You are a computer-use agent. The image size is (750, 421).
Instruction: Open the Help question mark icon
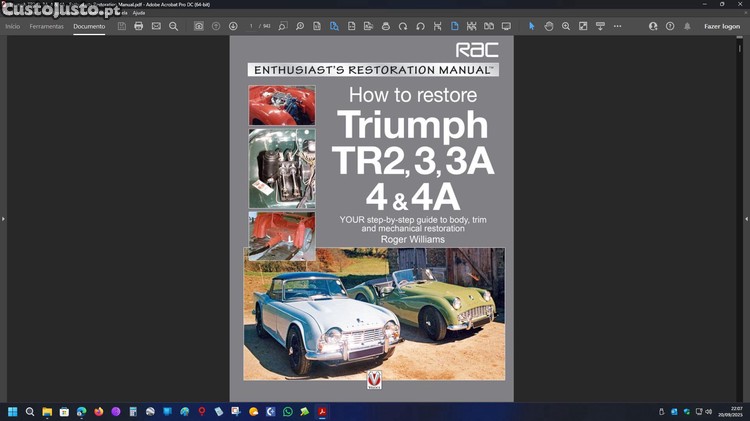(670, 26)
